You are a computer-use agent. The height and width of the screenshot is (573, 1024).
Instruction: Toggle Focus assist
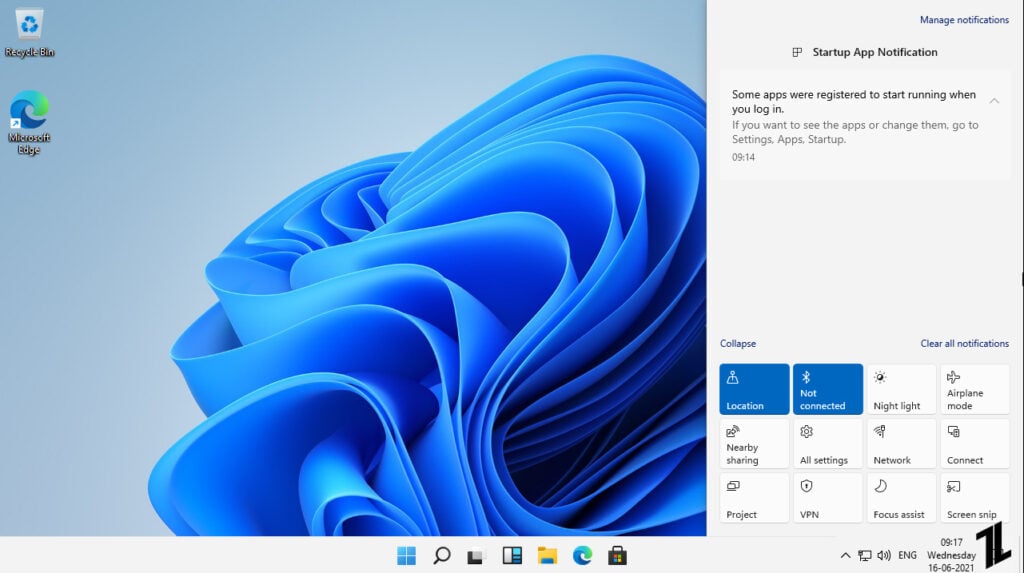point(901,498)
